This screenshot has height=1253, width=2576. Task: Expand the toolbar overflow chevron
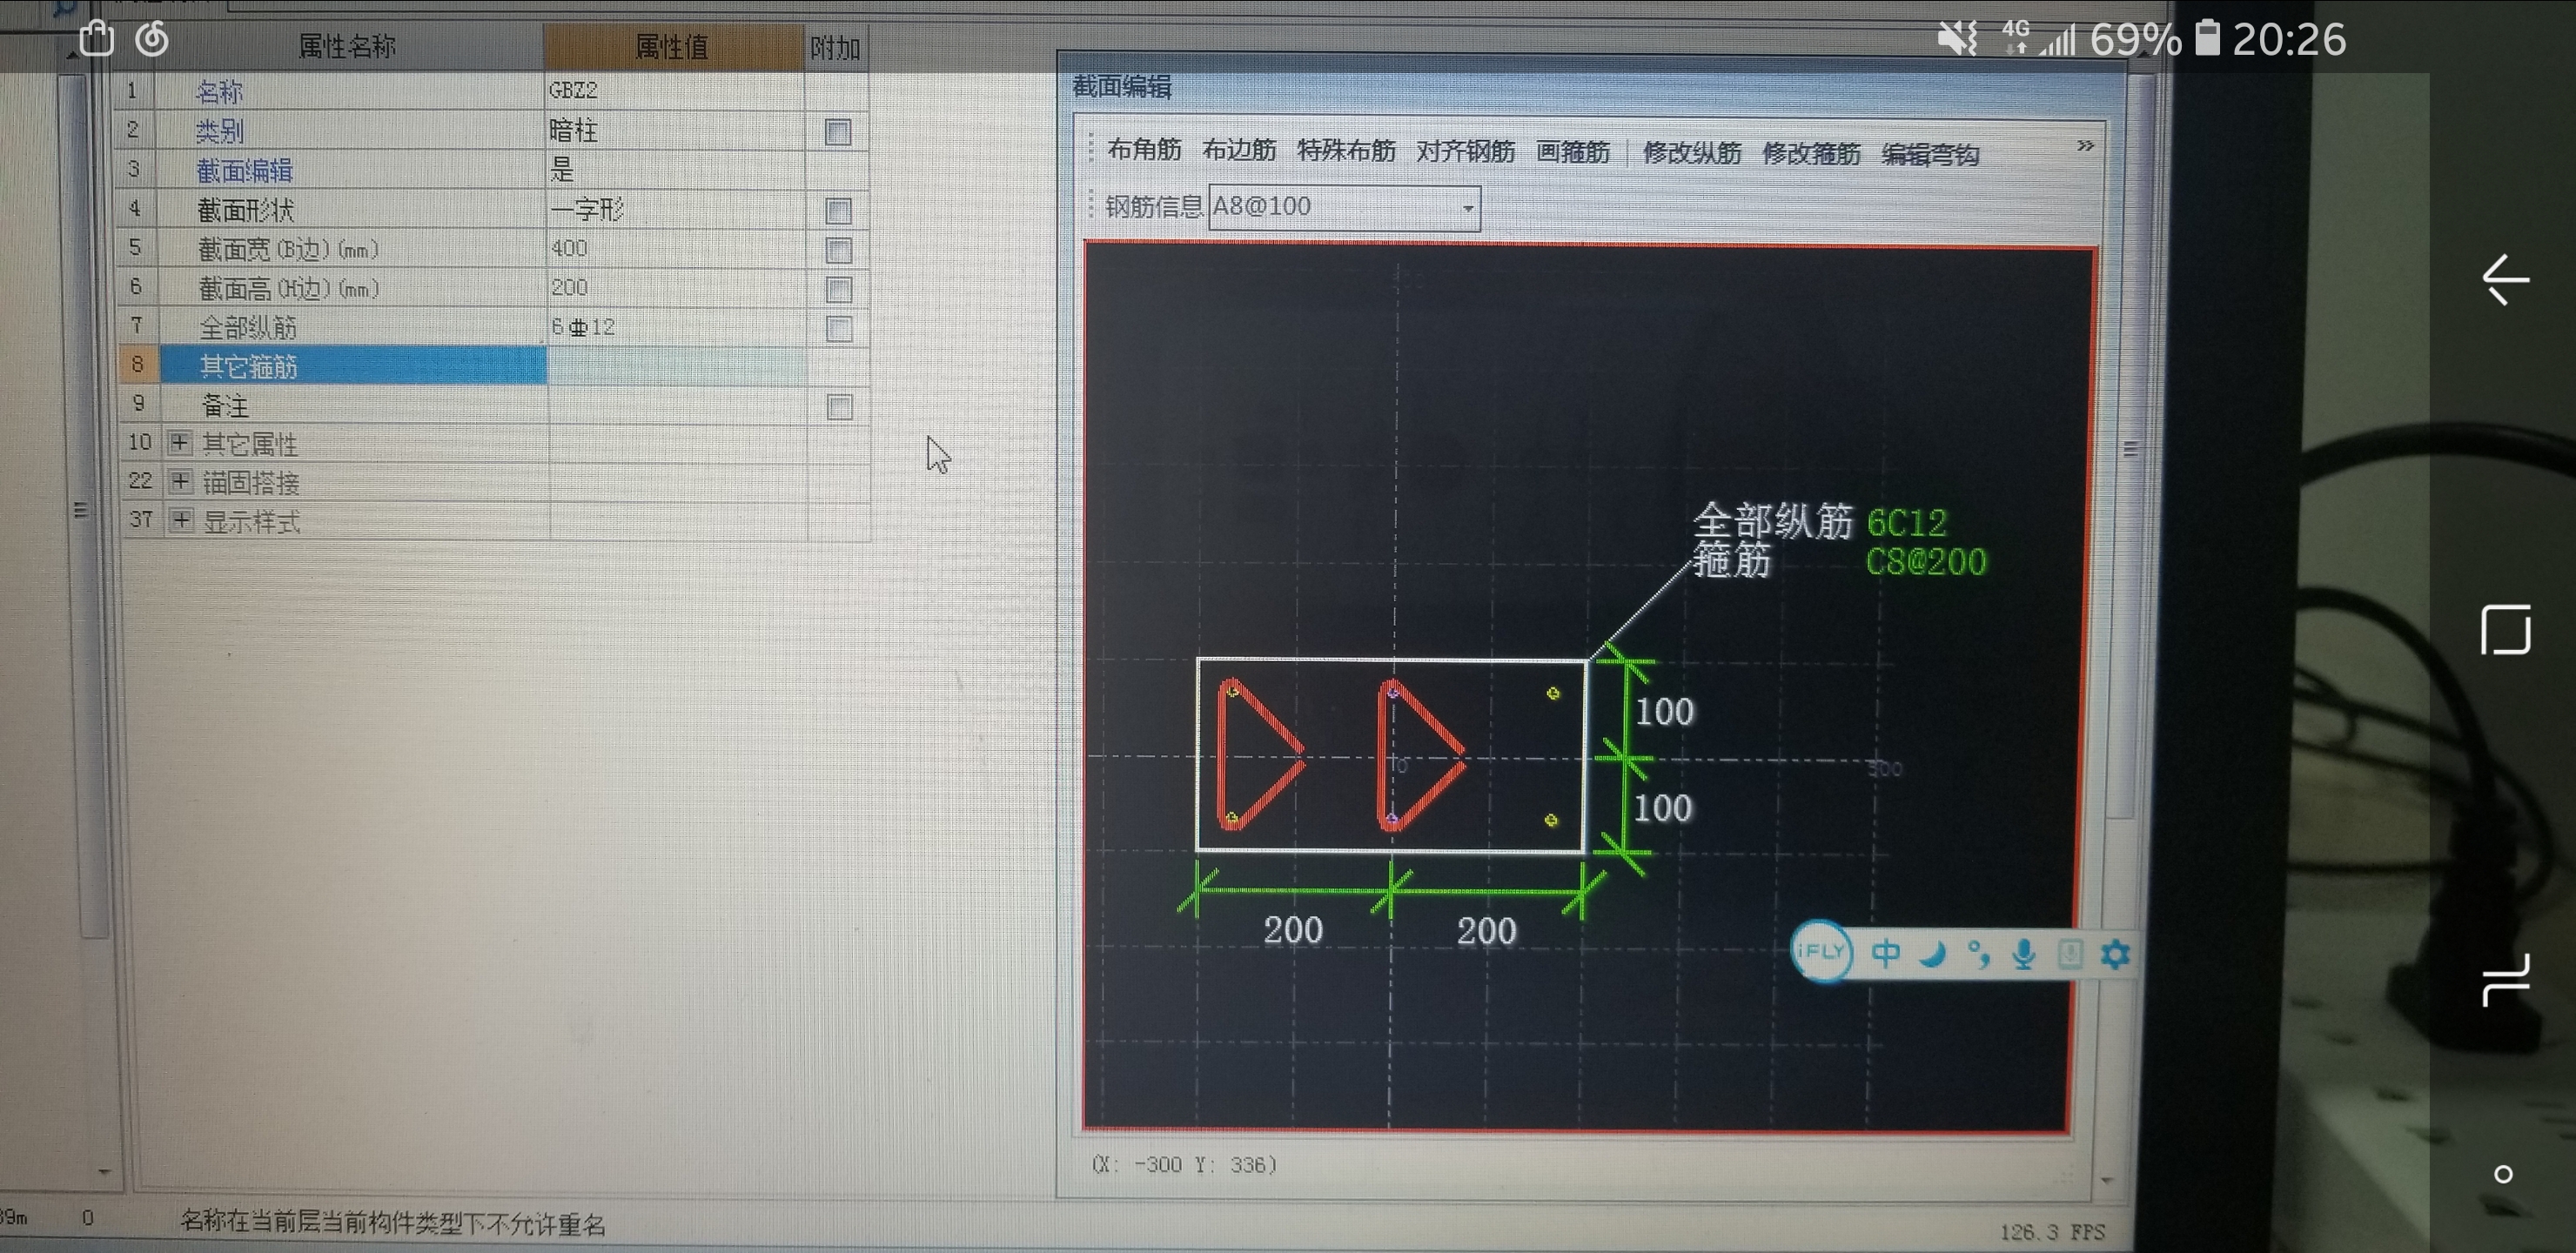coord(2085,146)
